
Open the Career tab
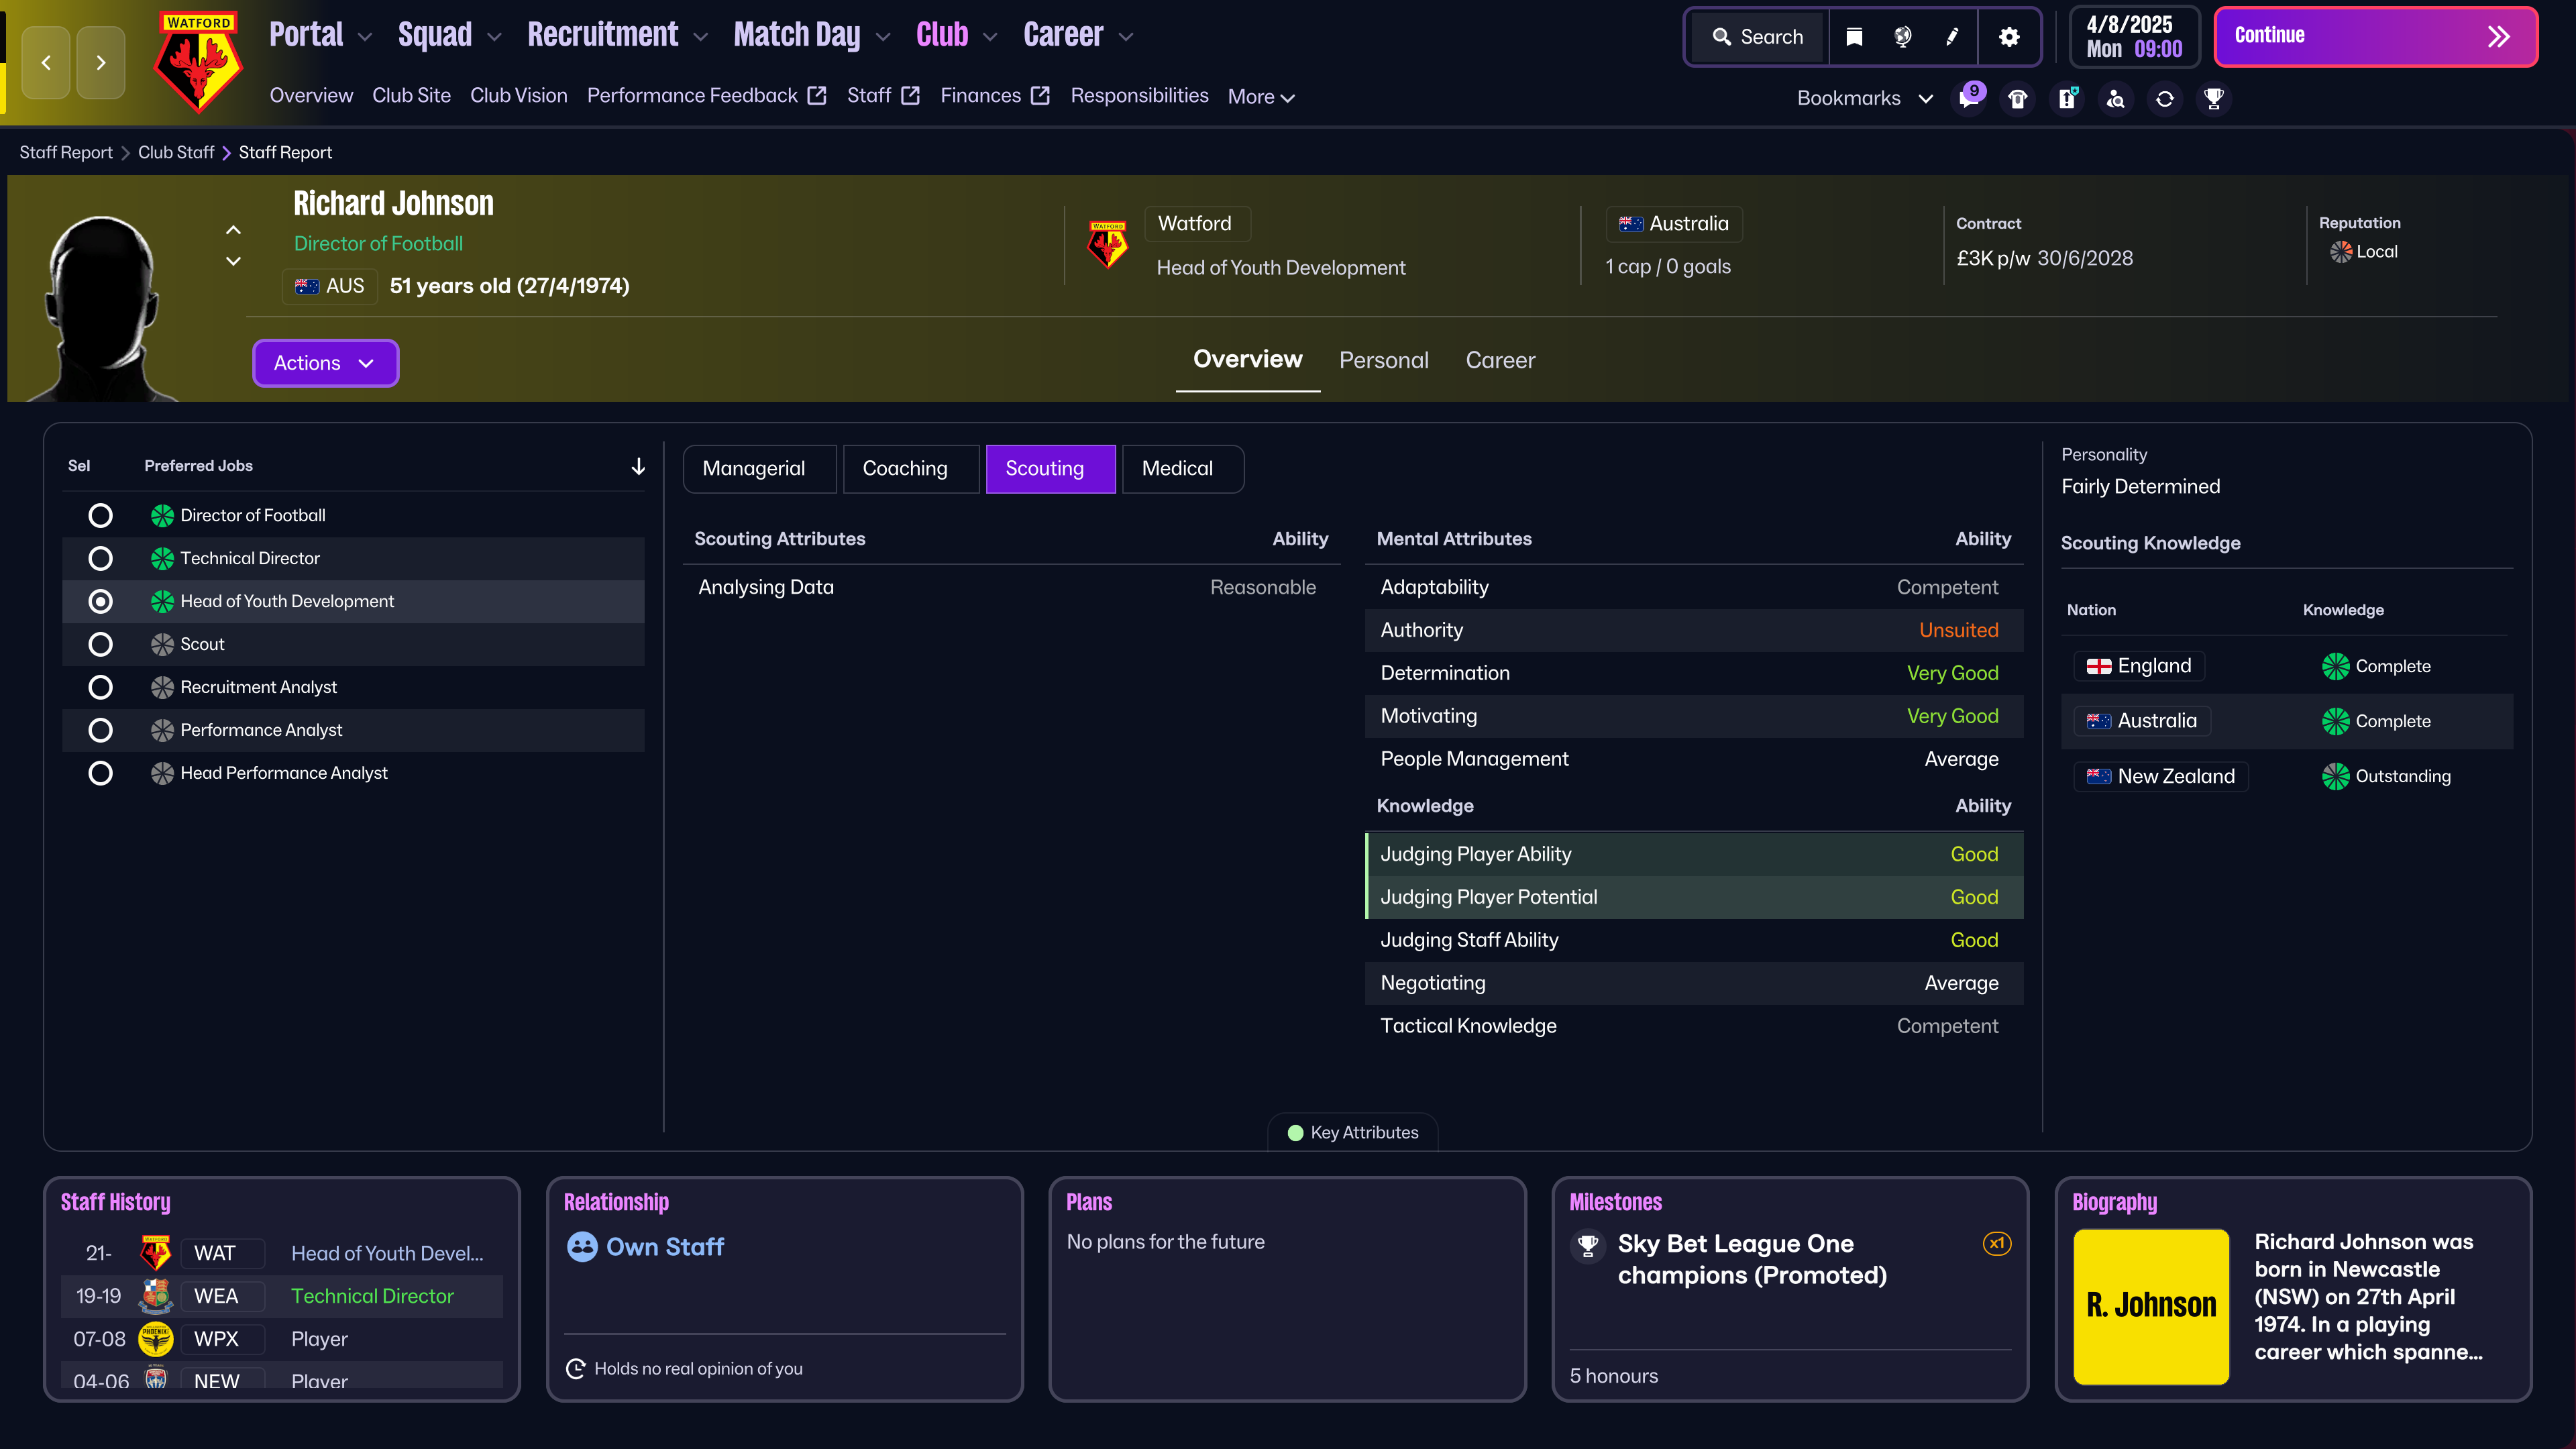(x=1499, y=360)
